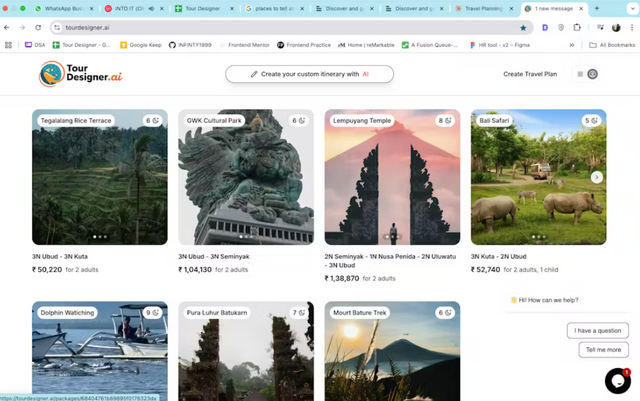Open the Frontend Mentor bookmark

(244, 45)
